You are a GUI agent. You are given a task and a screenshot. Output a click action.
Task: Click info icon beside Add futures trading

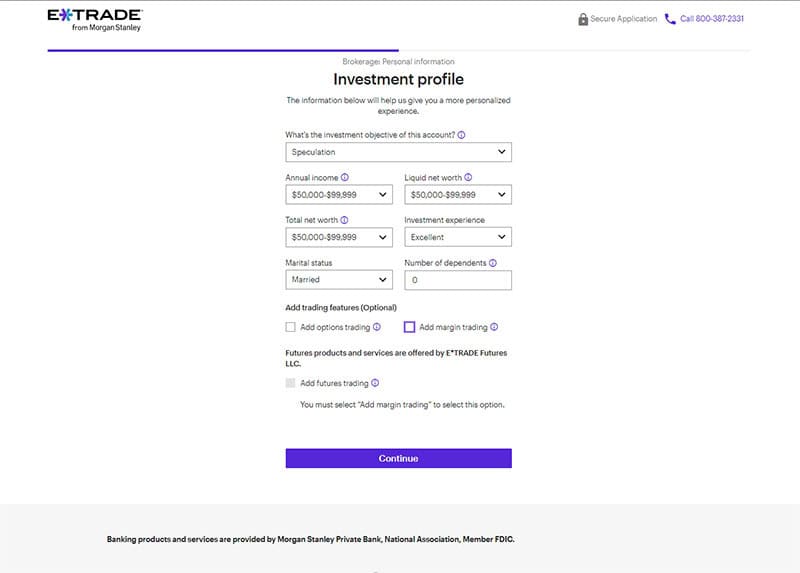tap(375, 383)
